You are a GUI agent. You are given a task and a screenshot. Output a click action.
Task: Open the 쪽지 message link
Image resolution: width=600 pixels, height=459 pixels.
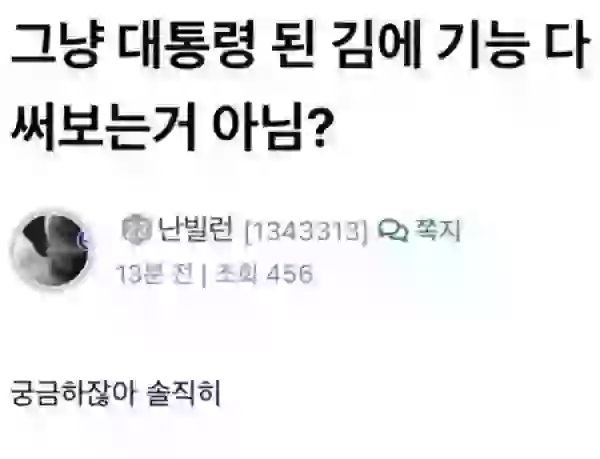(x=437, y=230)
